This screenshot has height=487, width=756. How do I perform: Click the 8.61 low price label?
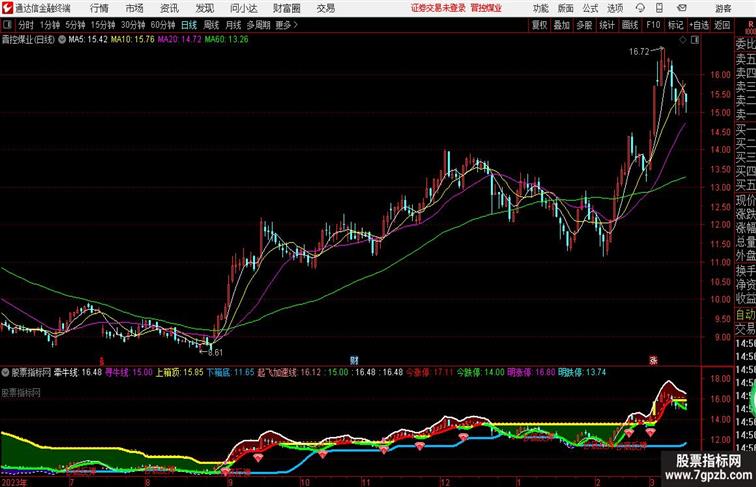coord(215,352)
